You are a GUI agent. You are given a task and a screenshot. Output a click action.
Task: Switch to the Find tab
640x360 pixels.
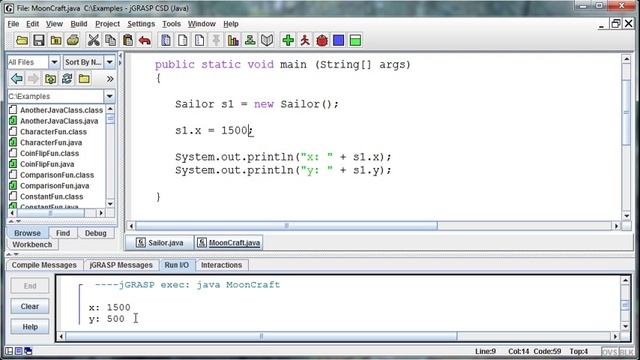tap(62, 233)
